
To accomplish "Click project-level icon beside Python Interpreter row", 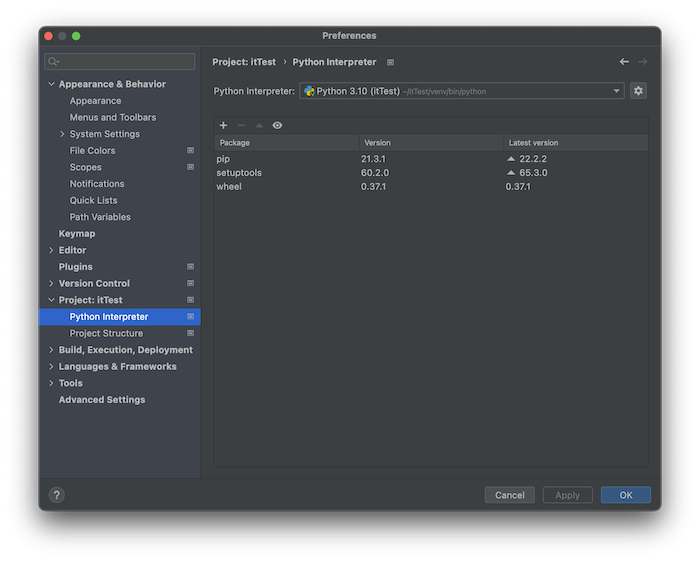I will [190, 316].
